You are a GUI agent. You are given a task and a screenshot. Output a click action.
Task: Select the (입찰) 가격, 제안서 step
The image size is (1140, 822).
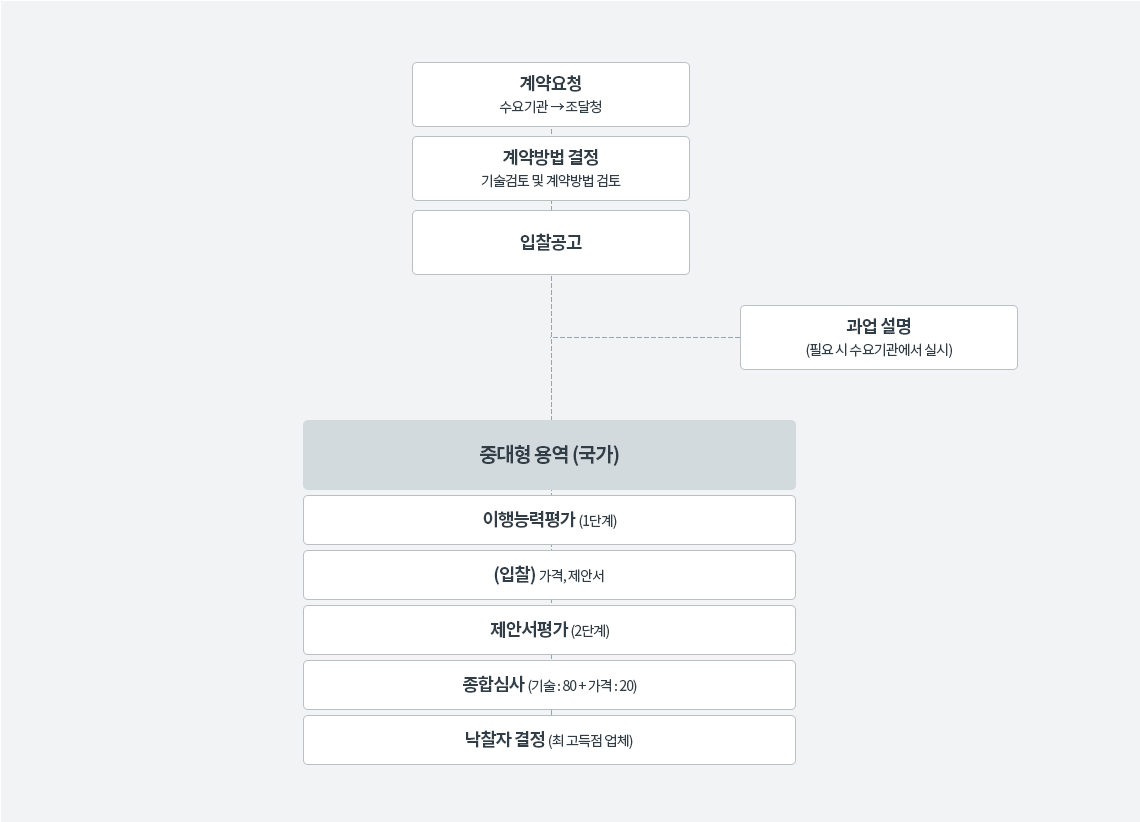[549, 575]
